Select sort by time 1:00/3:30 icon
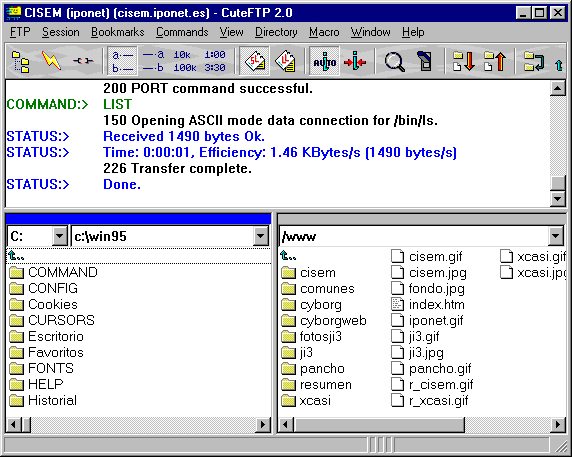The image size is (572, 457). coord(215,61)
